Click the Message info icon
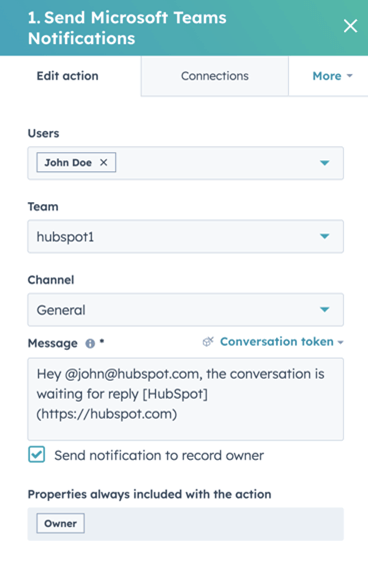Screen dimensions: 368x567 pyautogui.click(x=90, y=343)
